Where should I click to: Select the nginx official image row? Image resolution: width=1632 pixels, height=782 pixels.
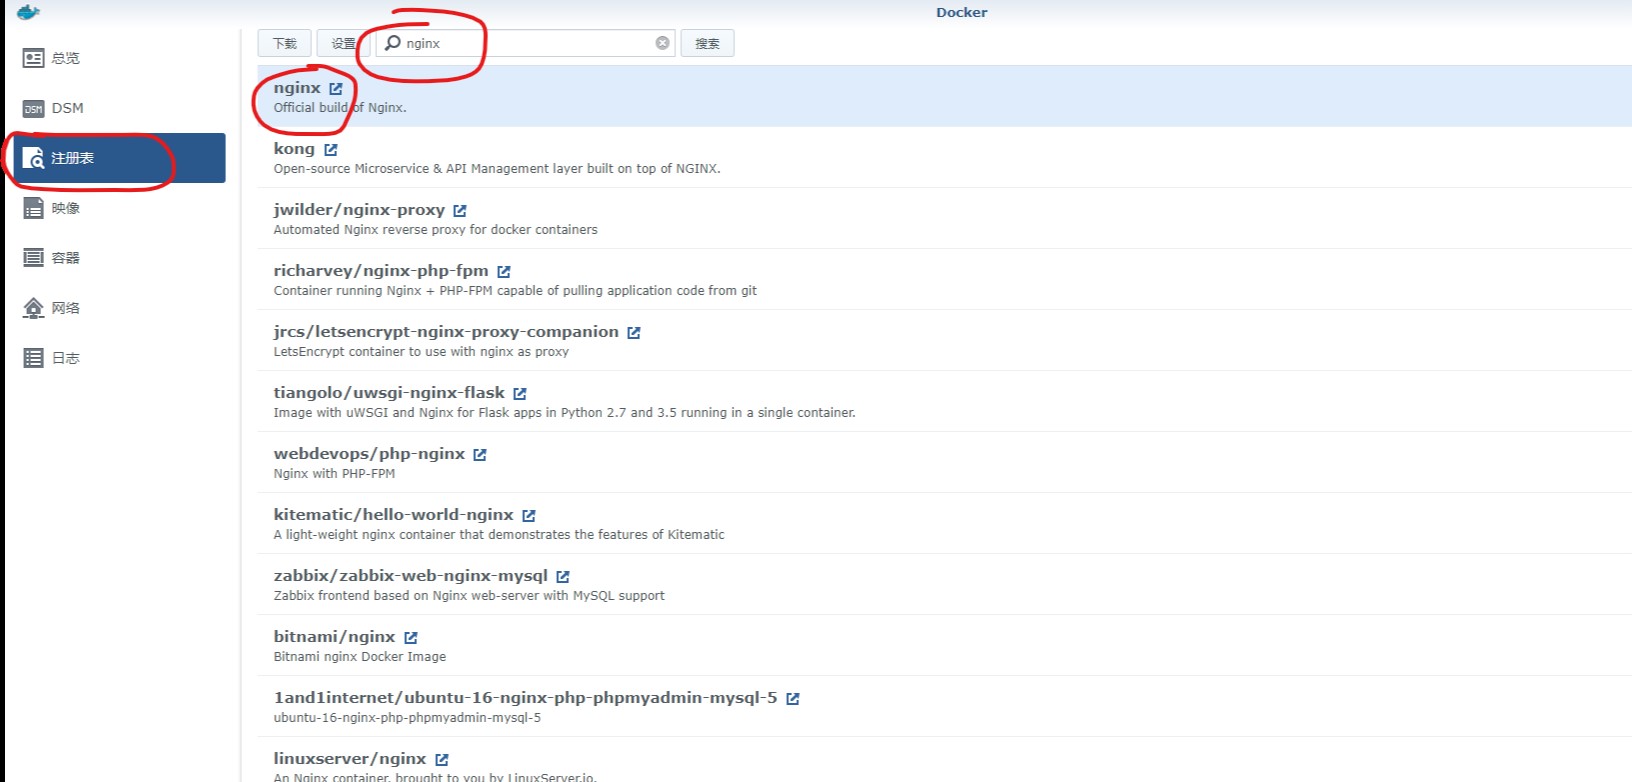[944, 97]
